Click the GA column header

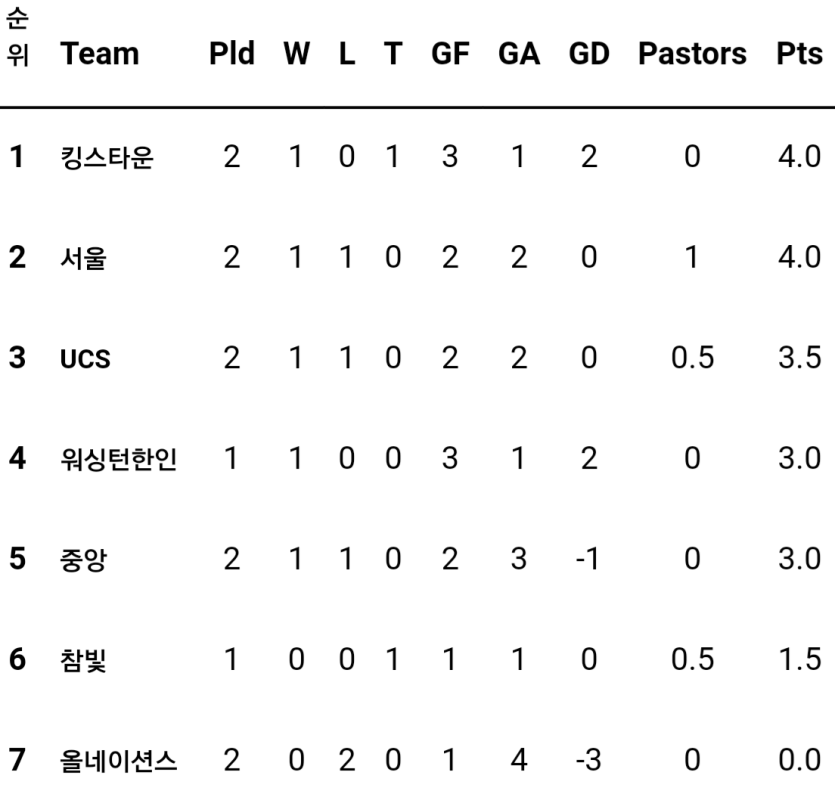519,54
